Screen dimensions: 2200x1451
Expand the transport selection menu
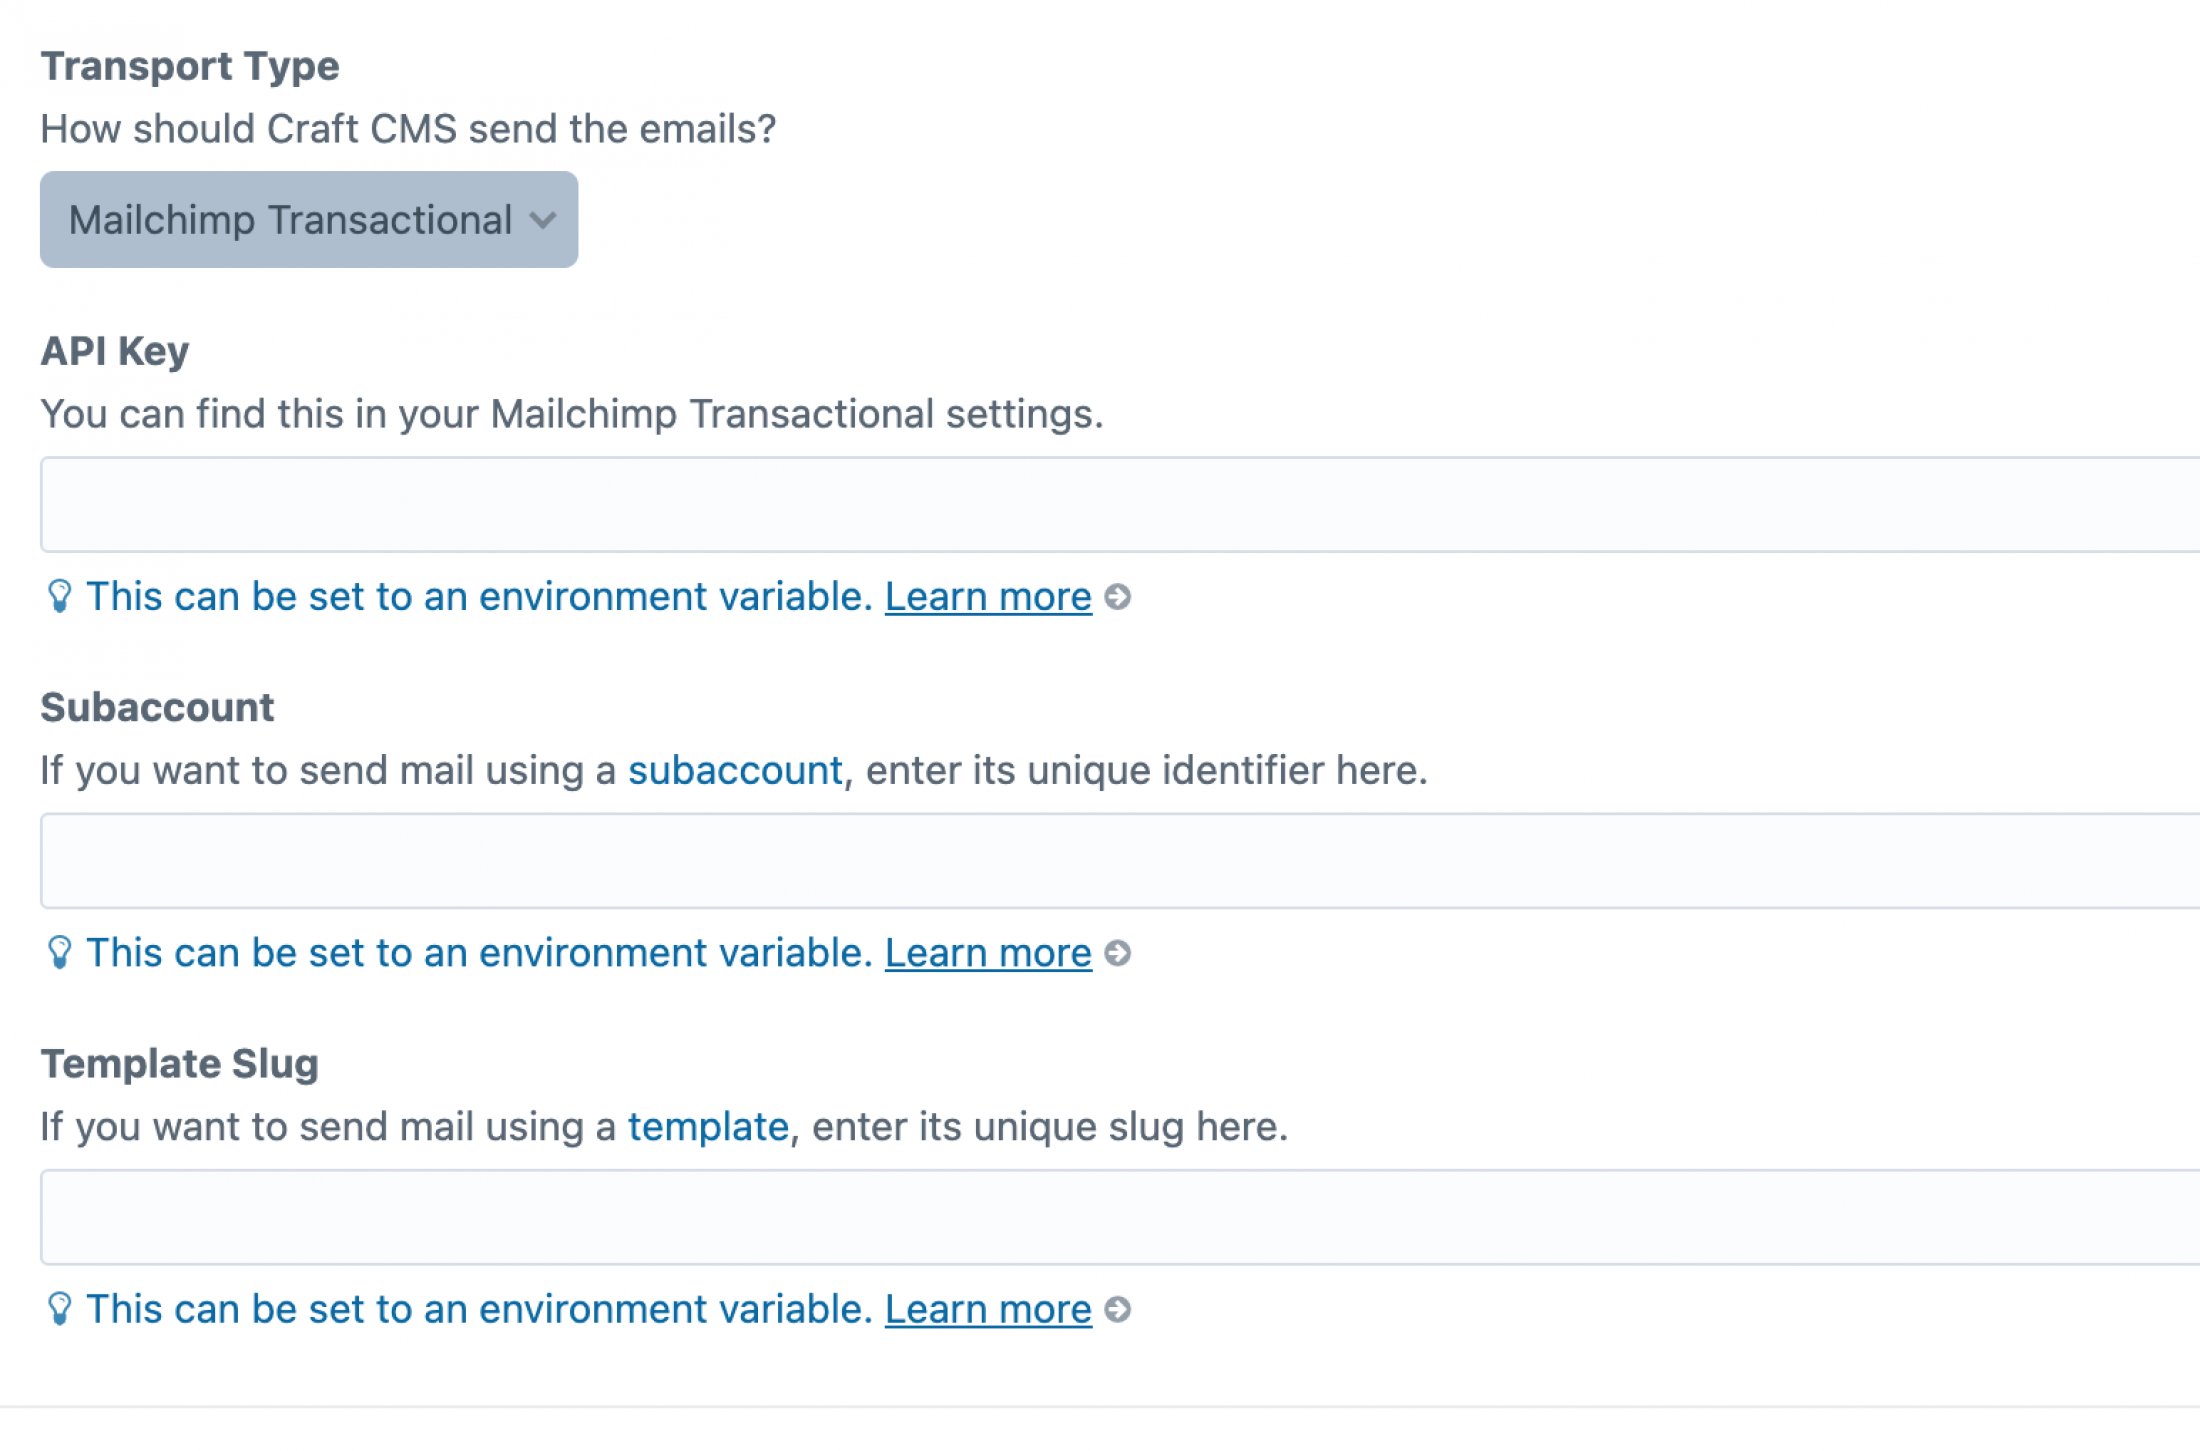coord(308,220)
